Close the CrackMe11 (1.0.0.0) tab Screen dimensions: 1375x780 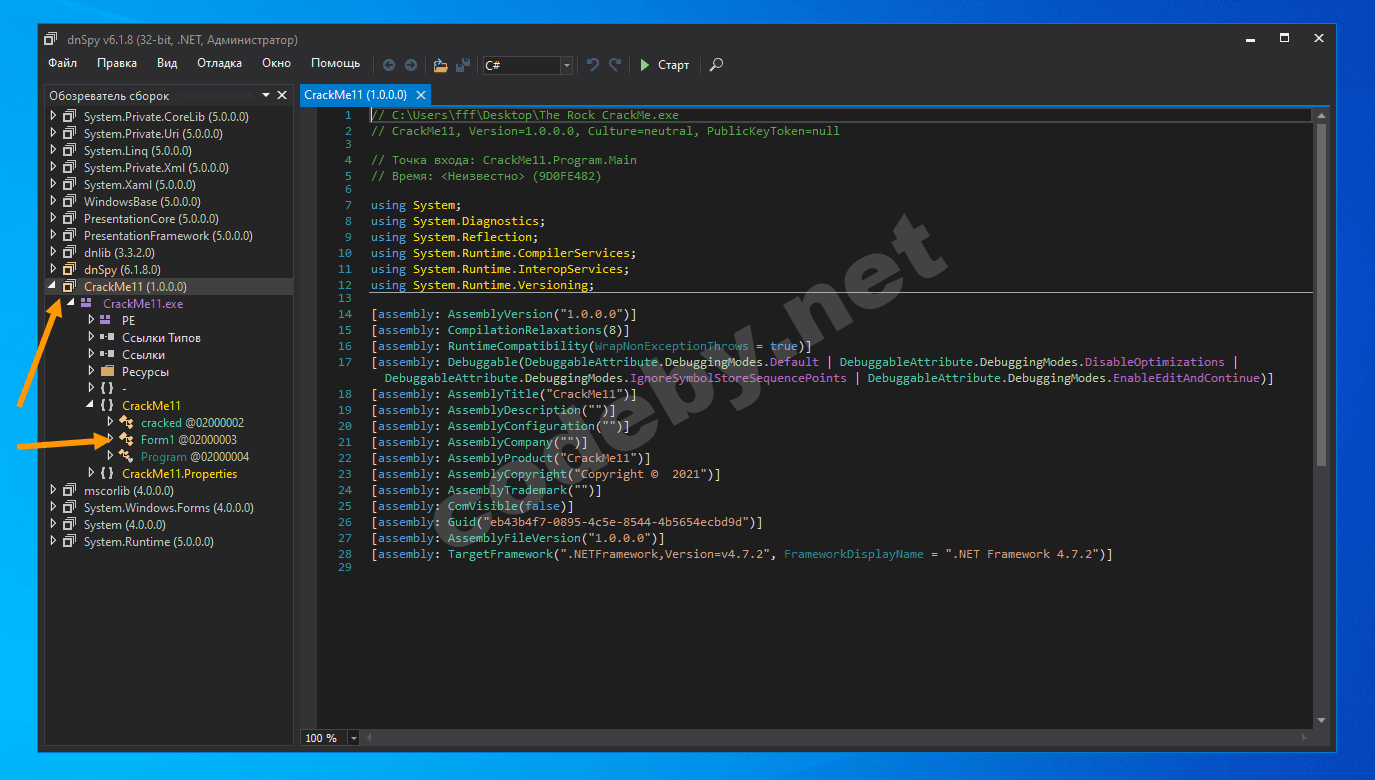[421, 95]
